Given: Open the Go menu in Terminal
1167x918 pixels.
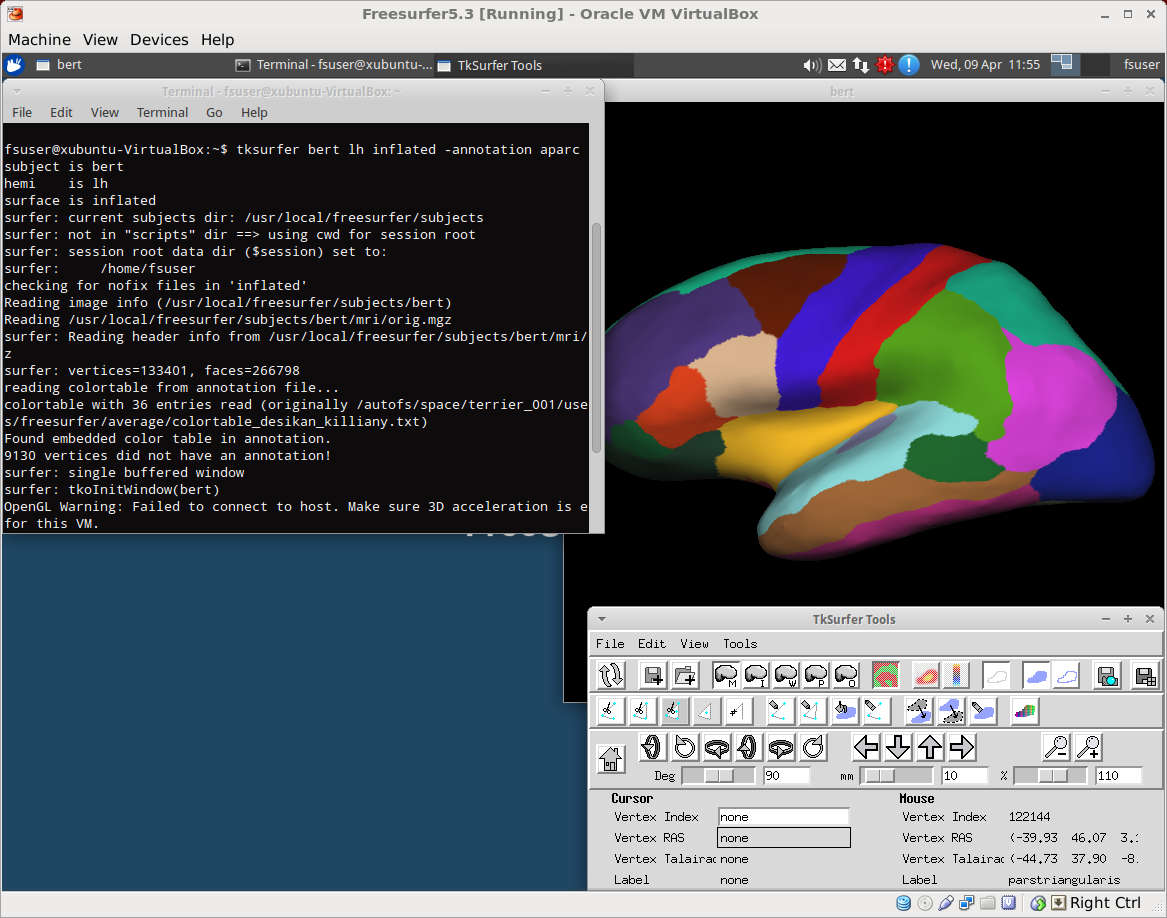Looking at the screenshot, I should [214, 112].
